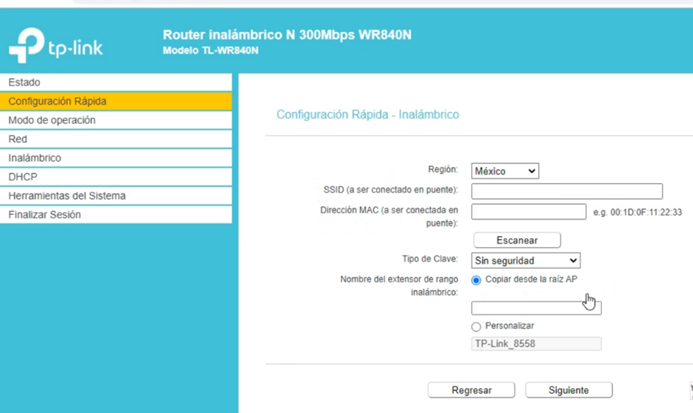Screen dimensions: 693x413
Task: Open the Estado menu item
Action: (116, 82)
